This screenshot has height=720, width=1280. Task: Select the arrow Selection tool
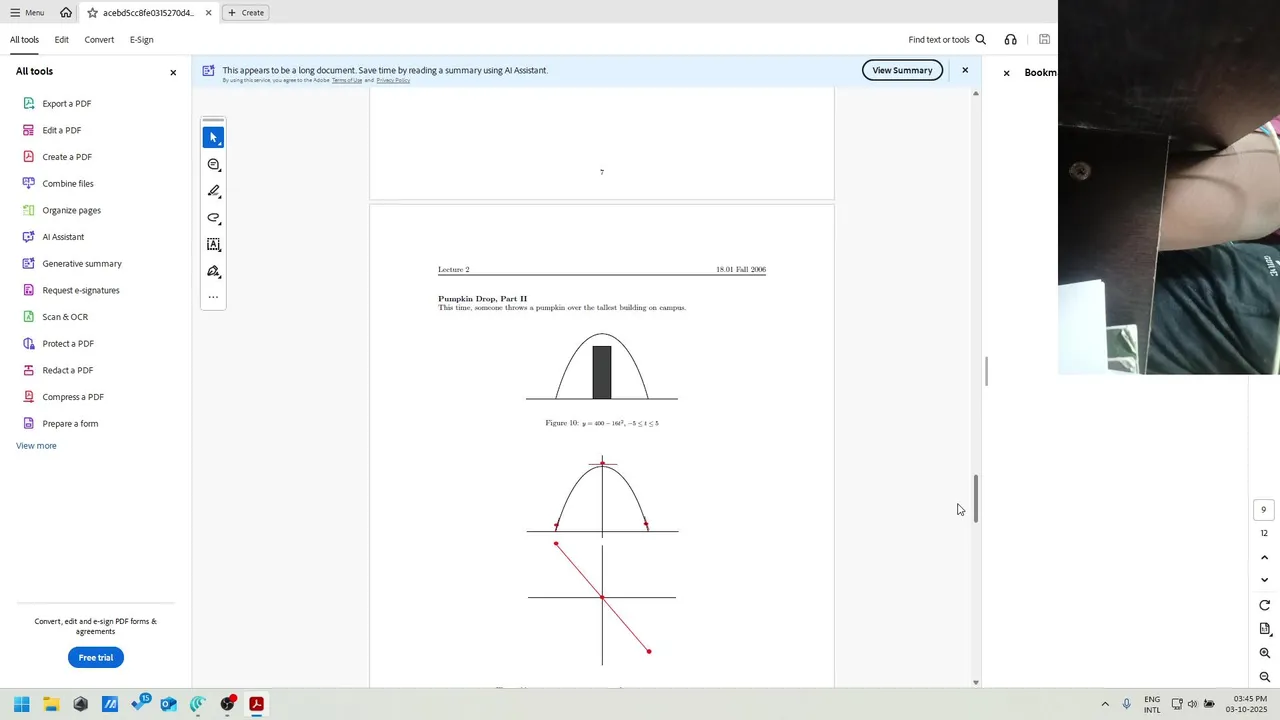[213, 137]
